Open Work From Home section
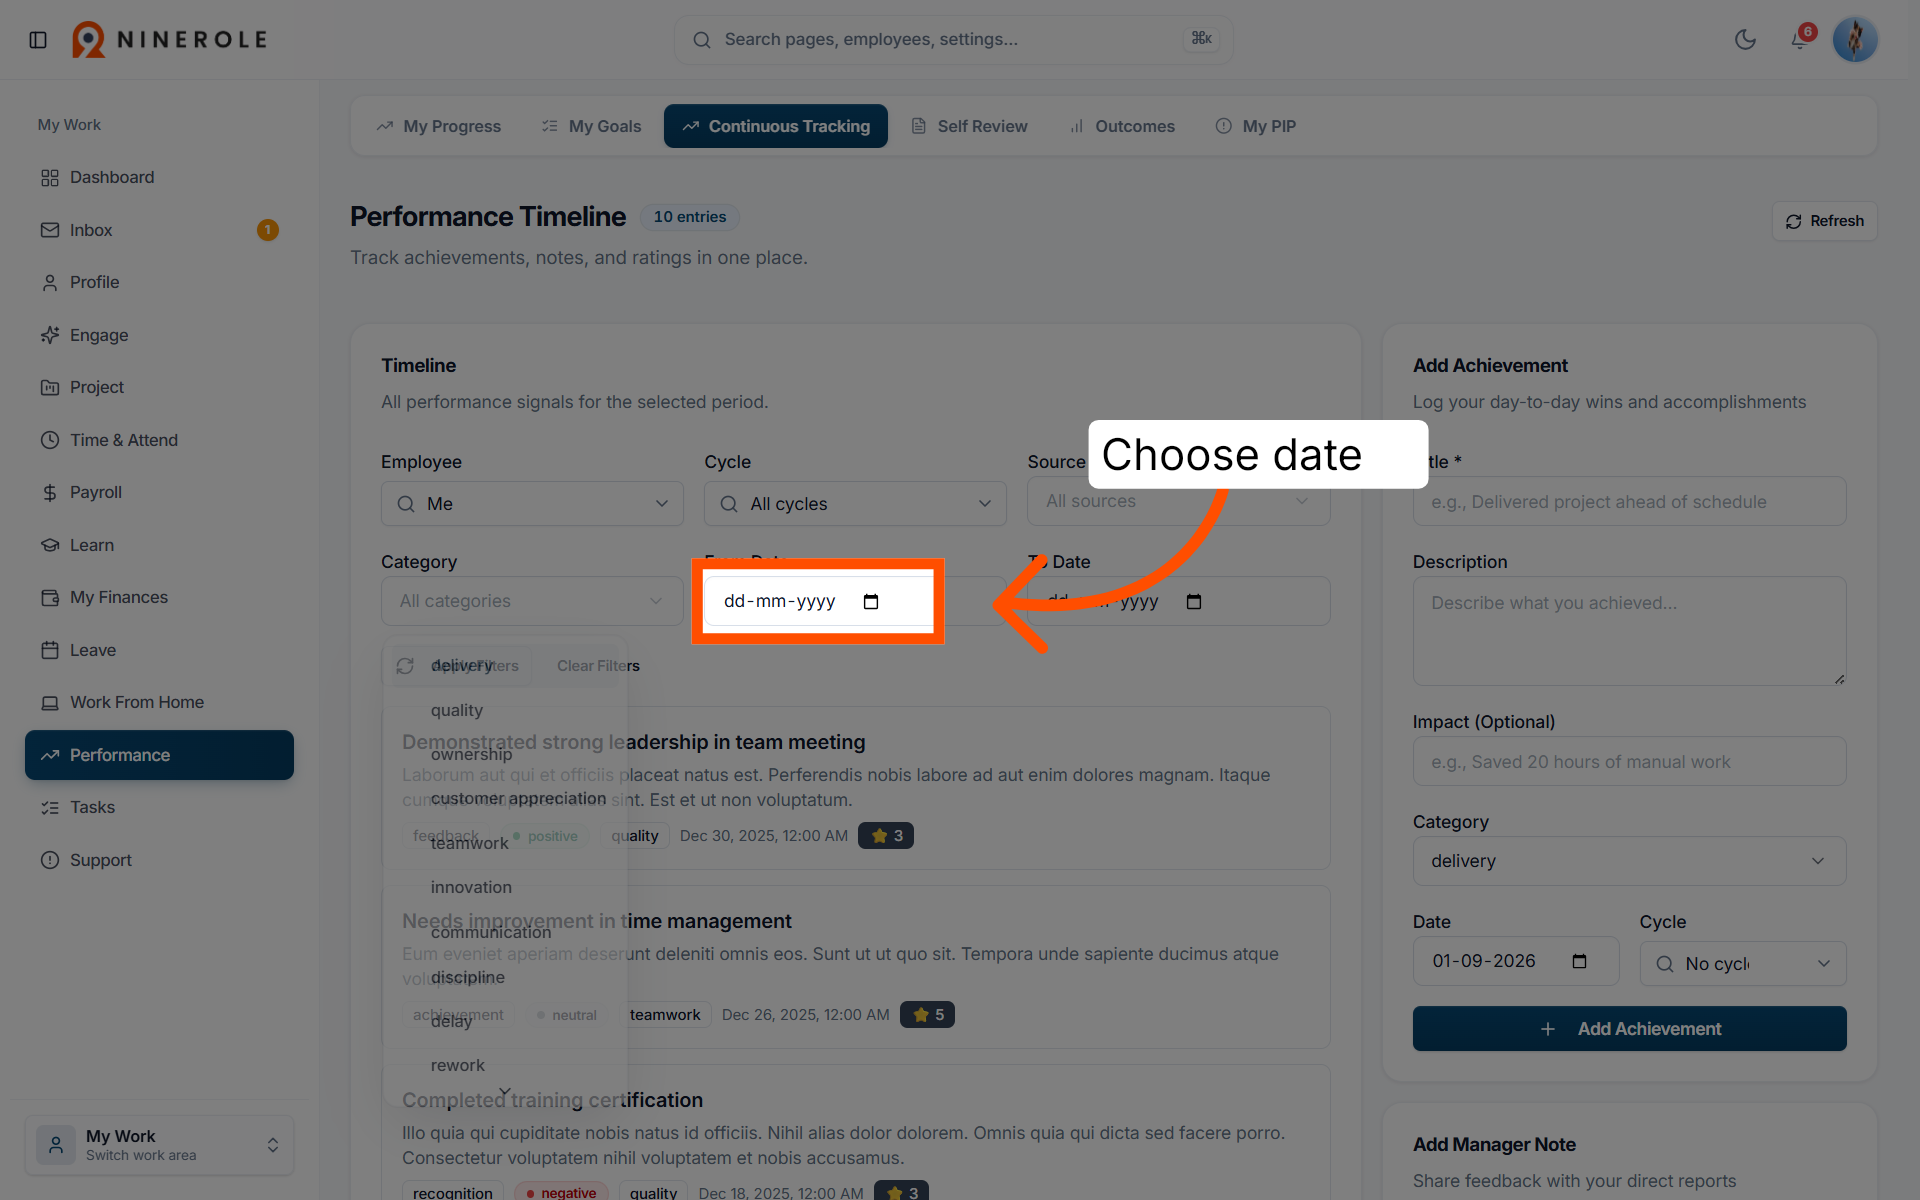 point(160,702)
